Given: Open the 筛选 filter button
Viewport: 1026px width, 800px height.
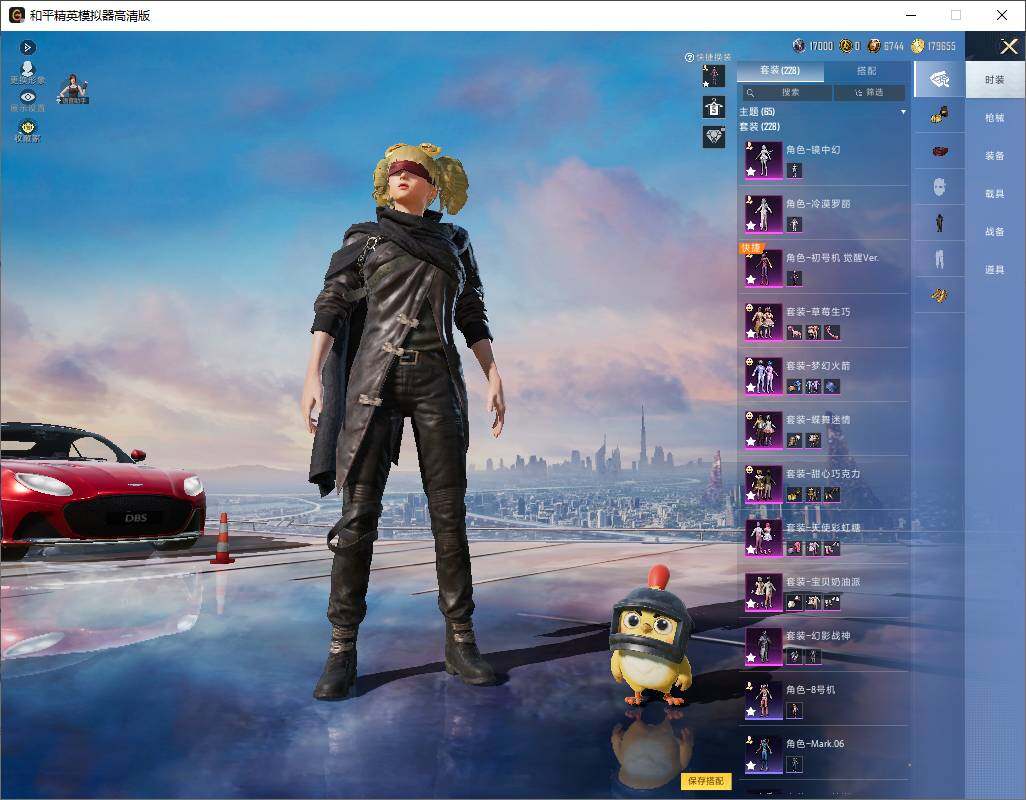Looking at the screenshot, I should [870, 92].
